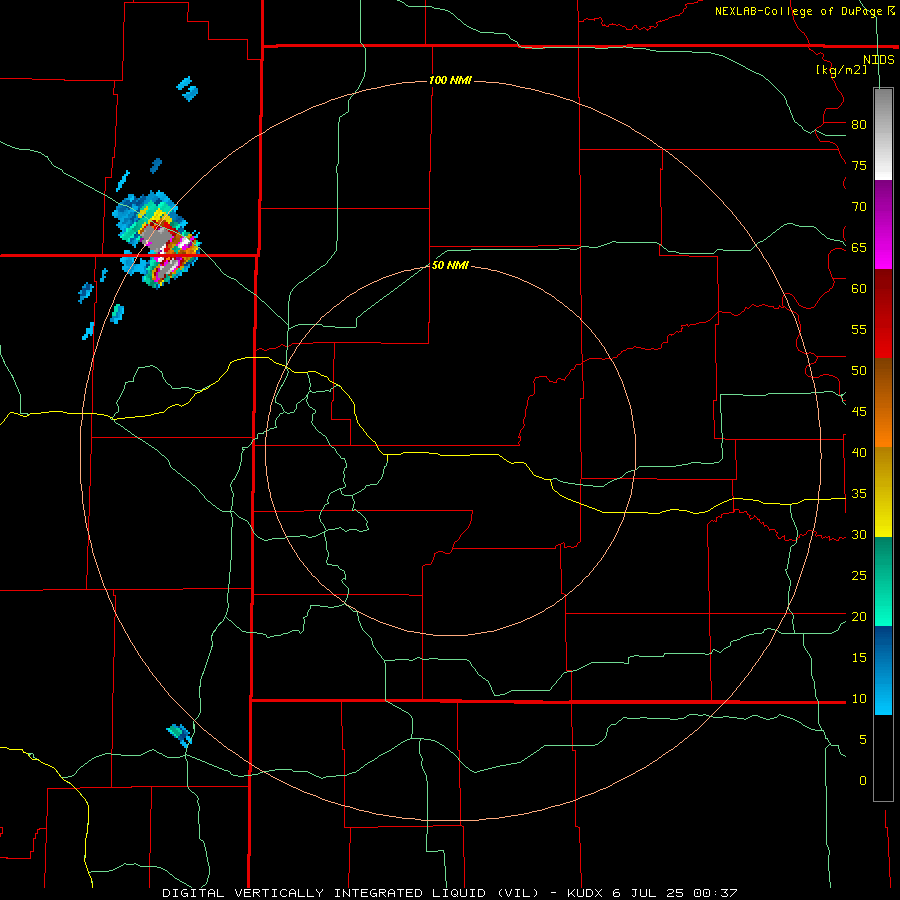Click the small teal echo south of the storm
This screenshot has height=900, width=900.
[x=117, y=313]
